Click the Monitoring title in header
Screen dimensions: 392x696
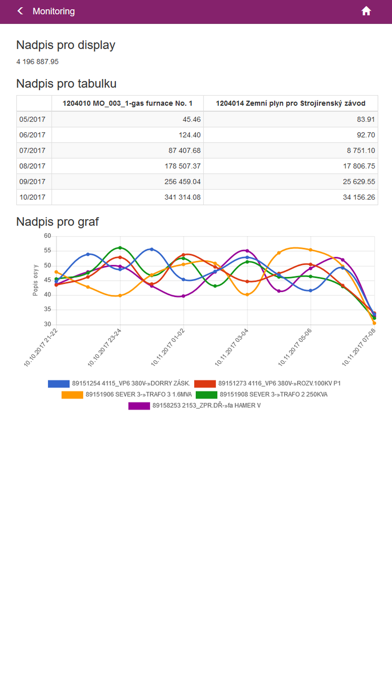54,11
